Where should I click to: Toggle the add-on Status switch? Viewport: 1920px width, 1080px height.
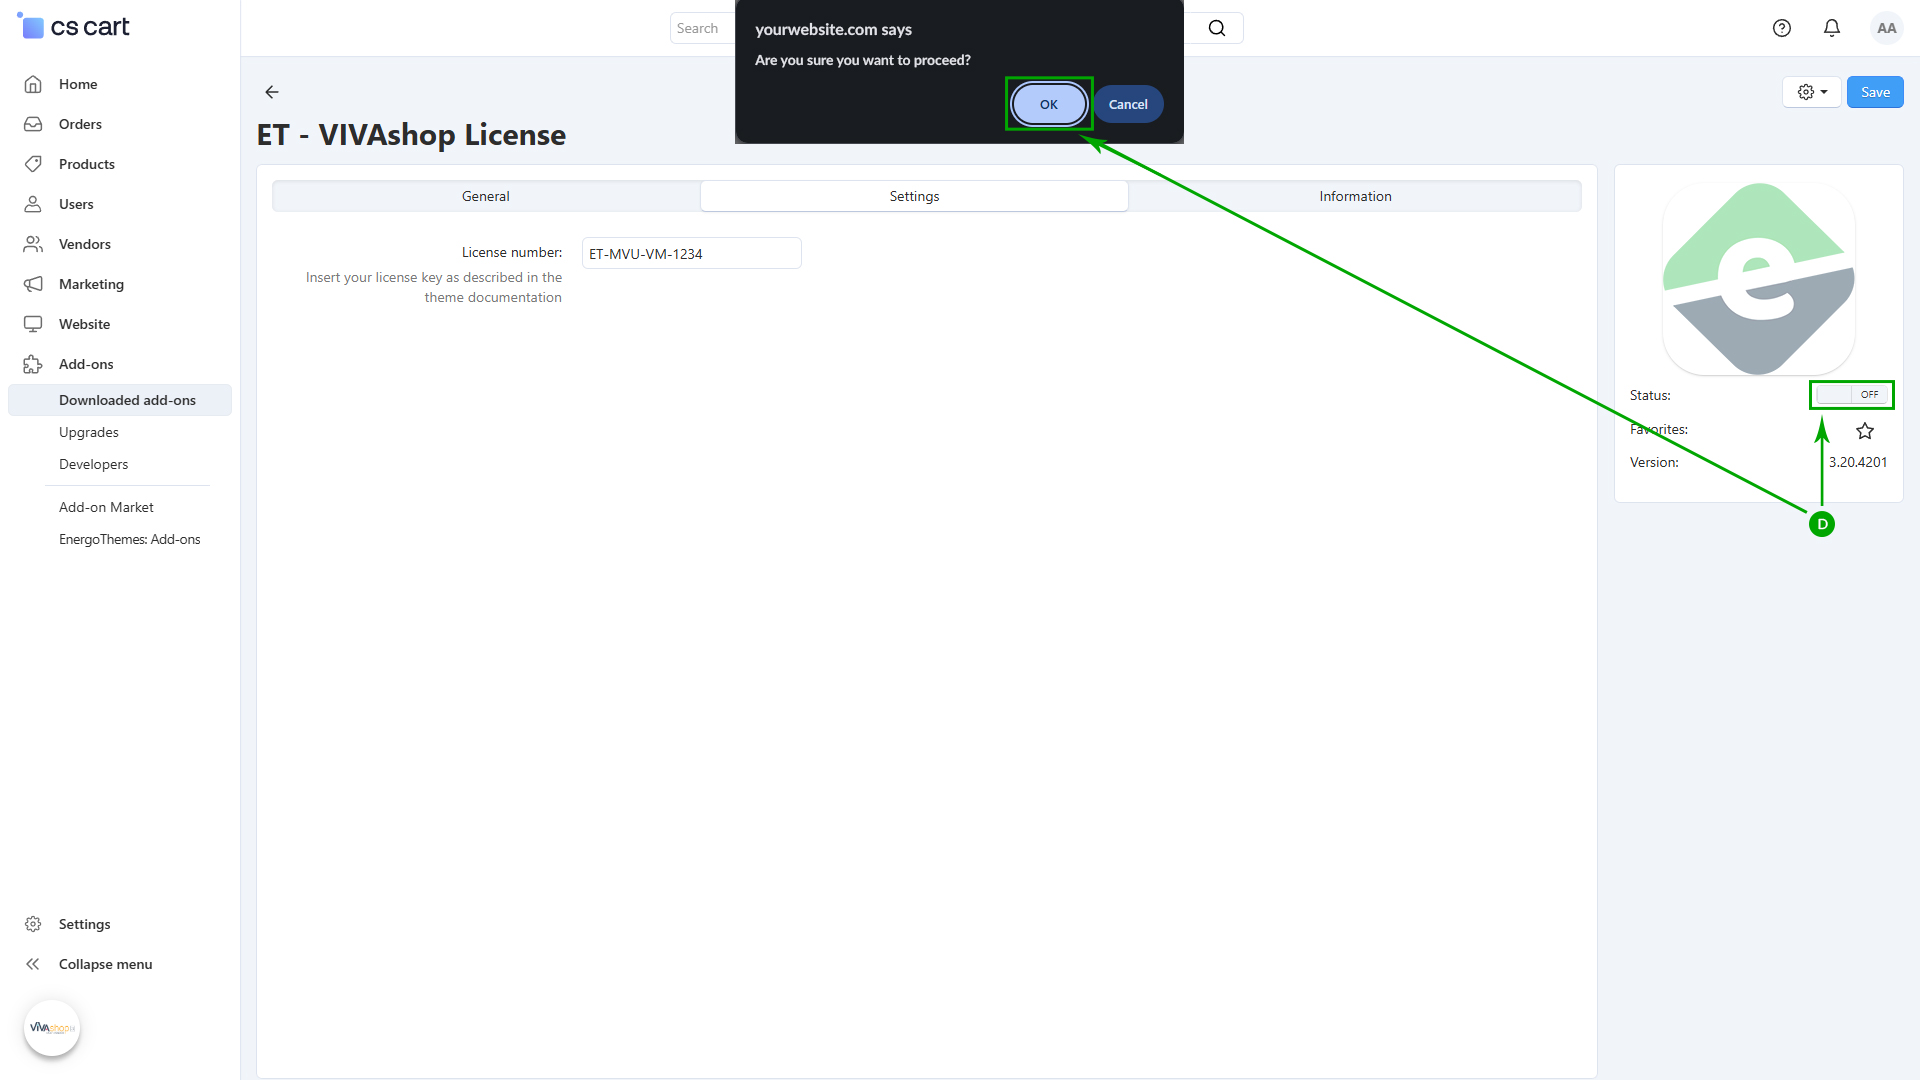pyautogui.click(x=1851, y=395)
